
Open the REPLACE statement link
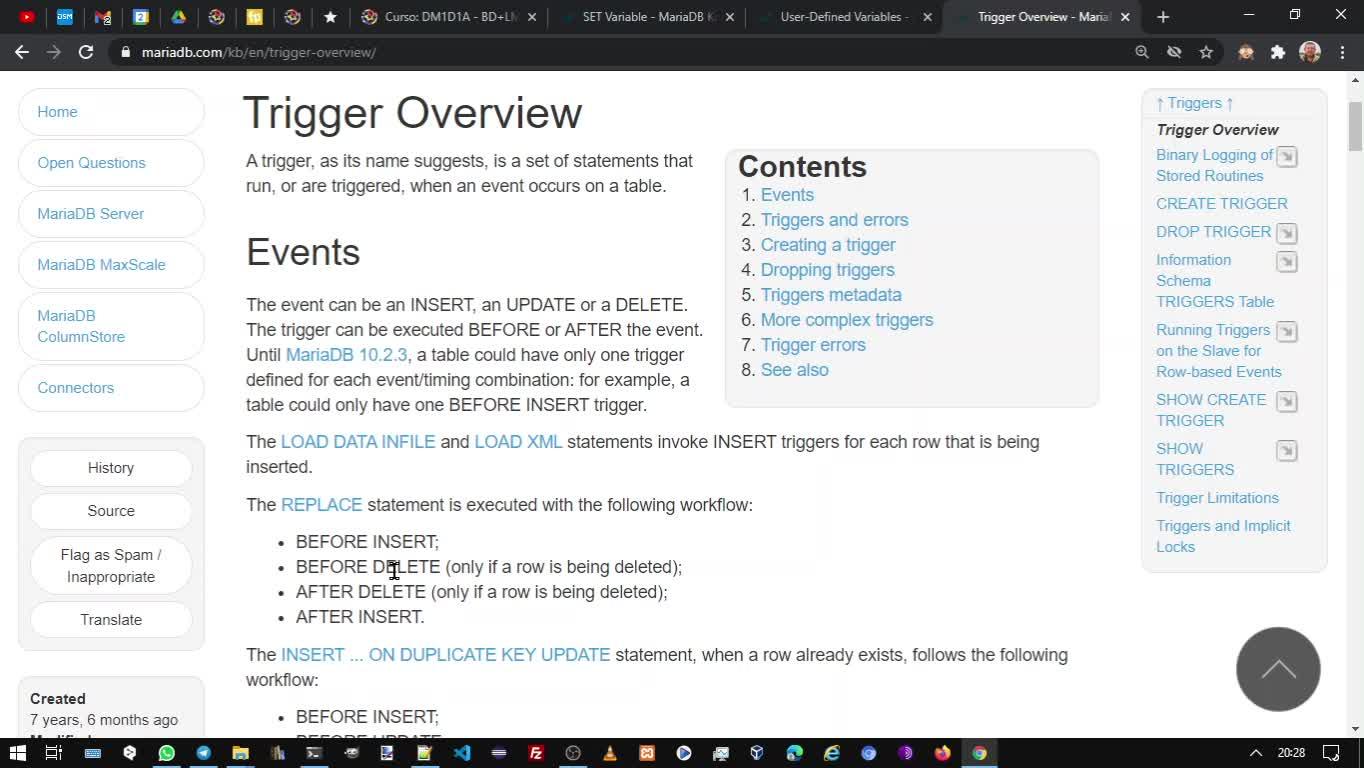[x=321, y=505]
